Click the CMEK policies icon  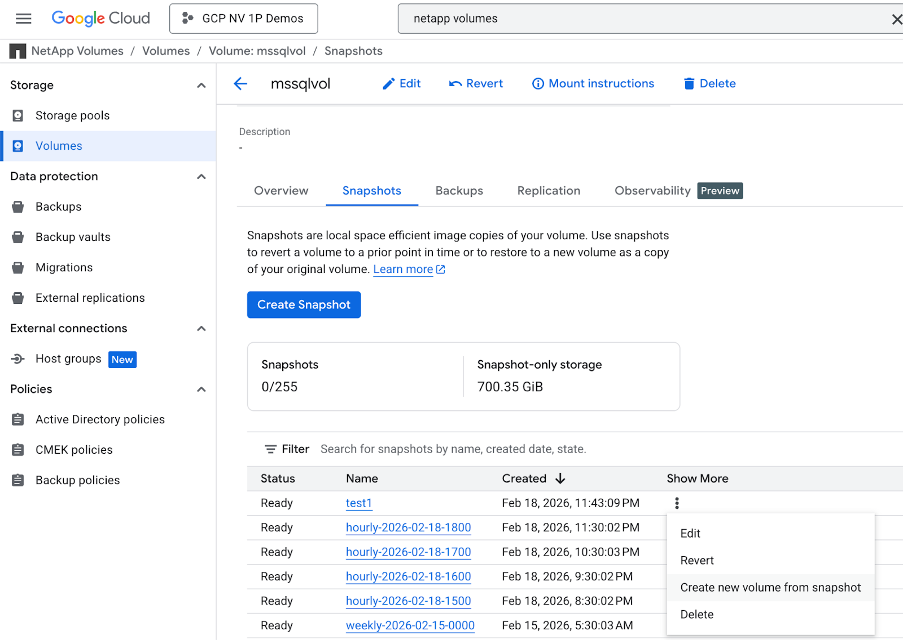coord(18,450)
